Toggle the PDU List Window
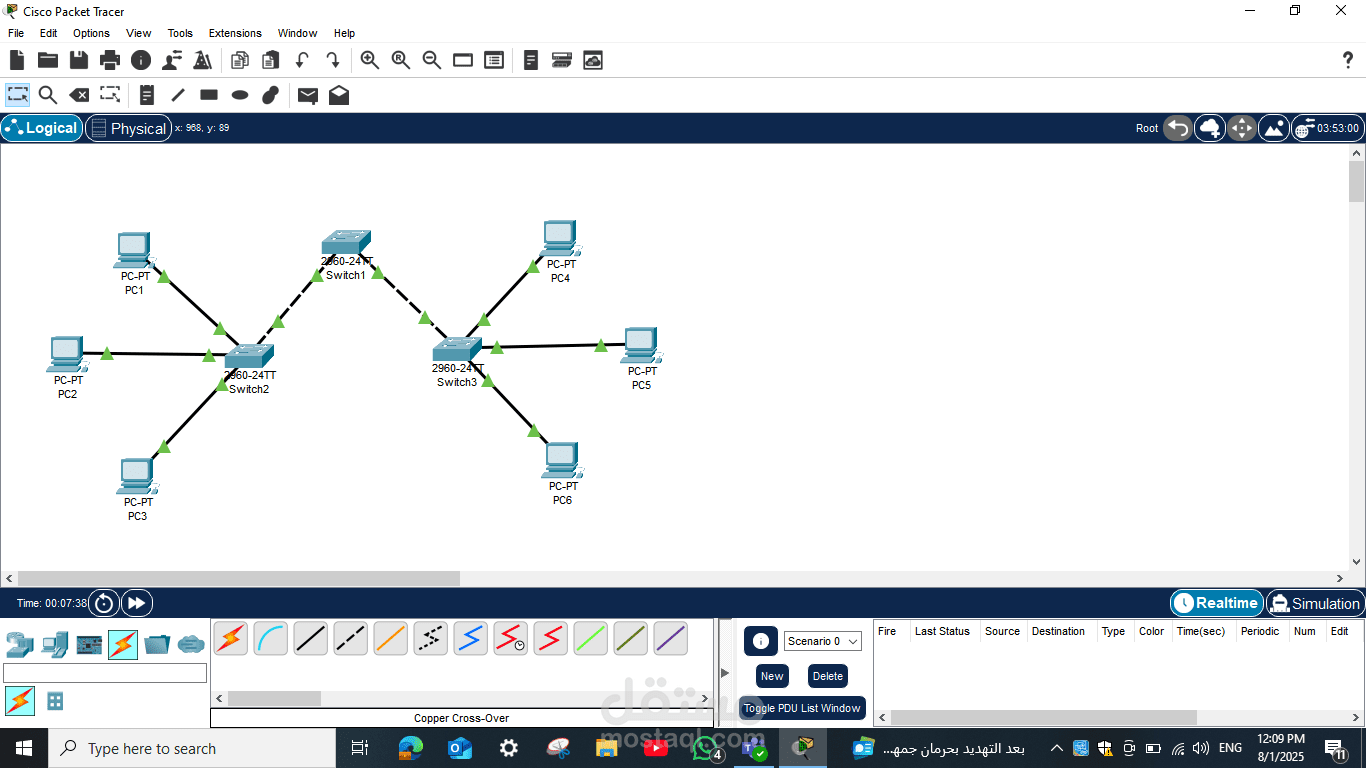Viewport: 1366px width, 768px height. (x=802, y=708)
